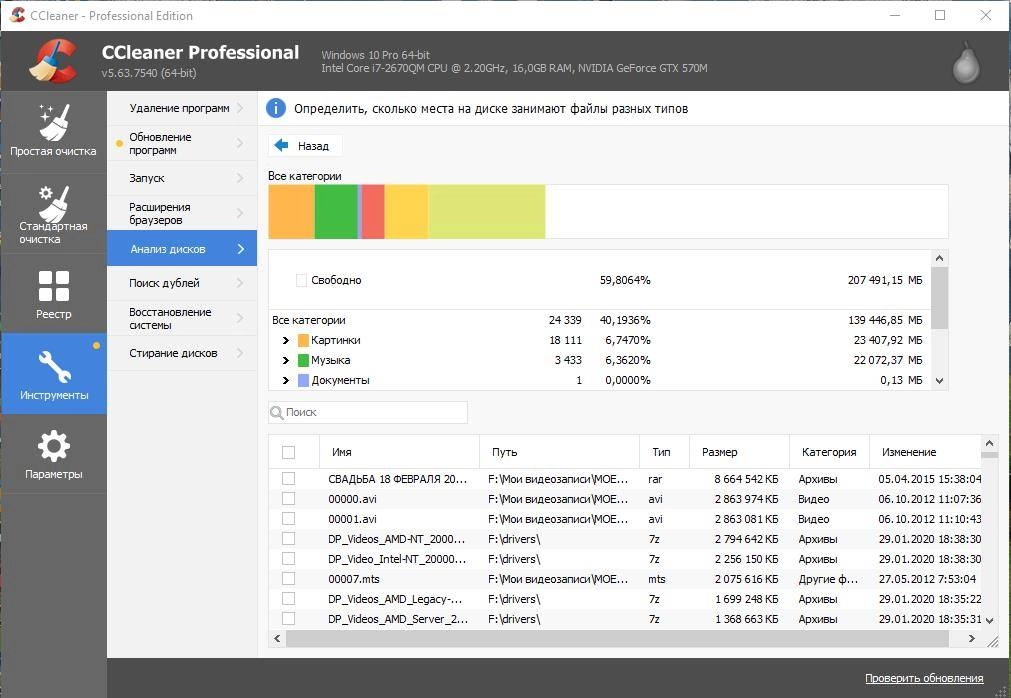The height and width of the screenshot is (698, 1011).
Task: Click chevron next to Удаление программ
Action: (x=240, y=108)
